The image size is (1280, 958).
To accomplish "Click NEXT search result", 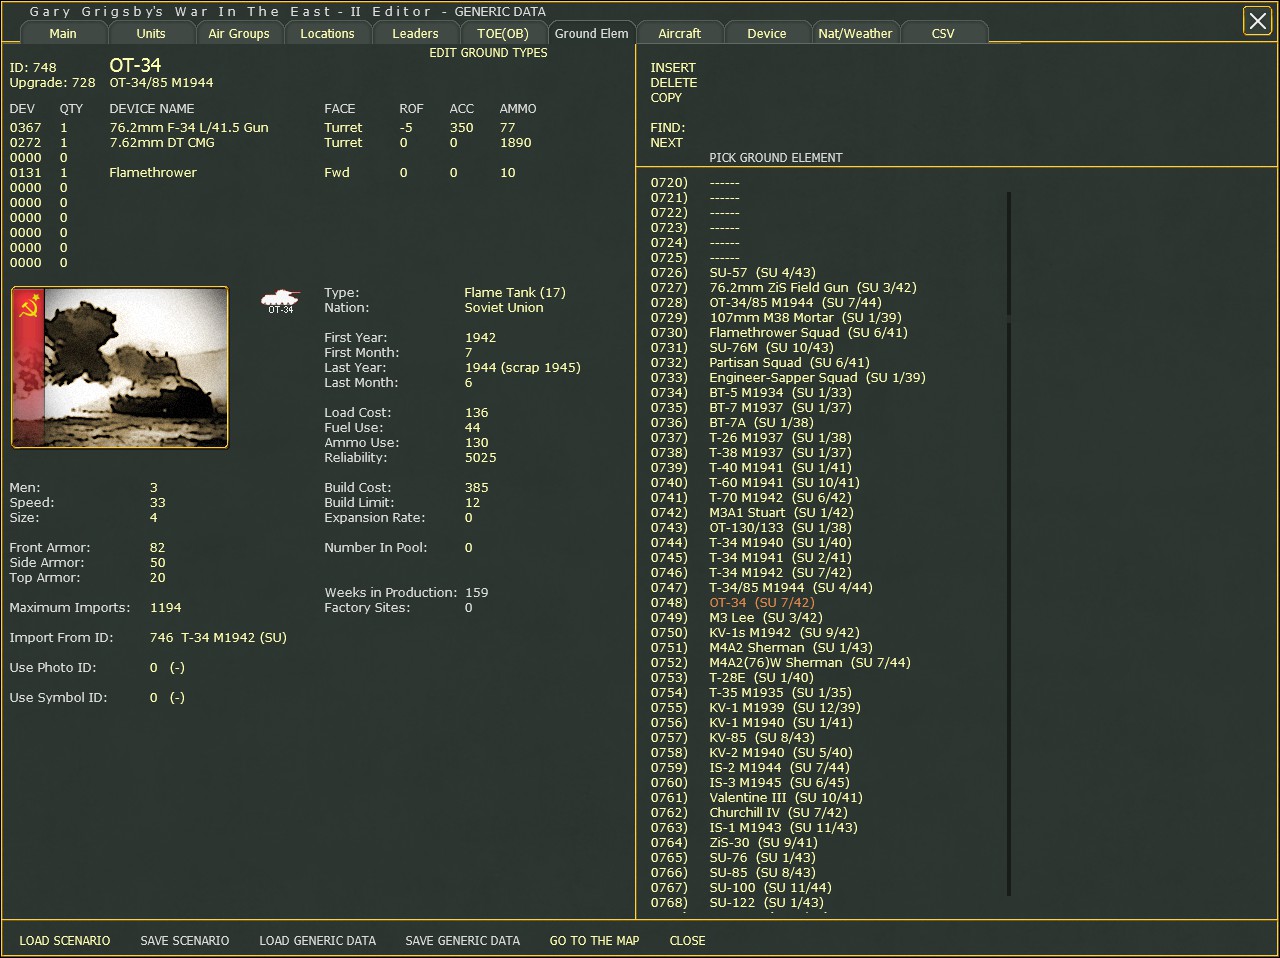I will click(x=666, y=143).
